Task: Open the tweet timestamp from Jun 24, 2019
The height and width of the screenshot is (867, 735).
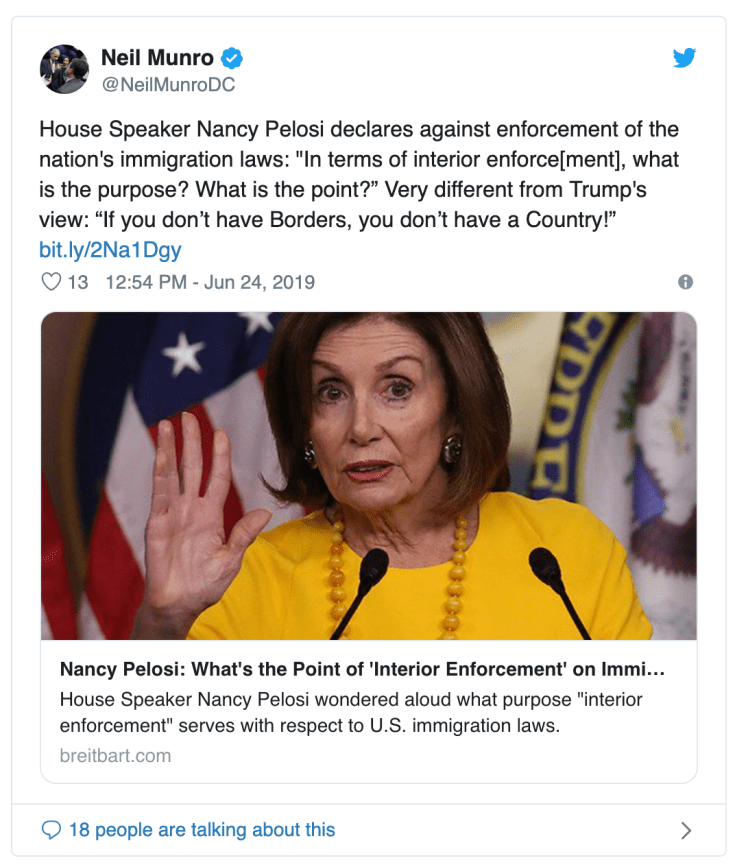Action: click(211, 282)
